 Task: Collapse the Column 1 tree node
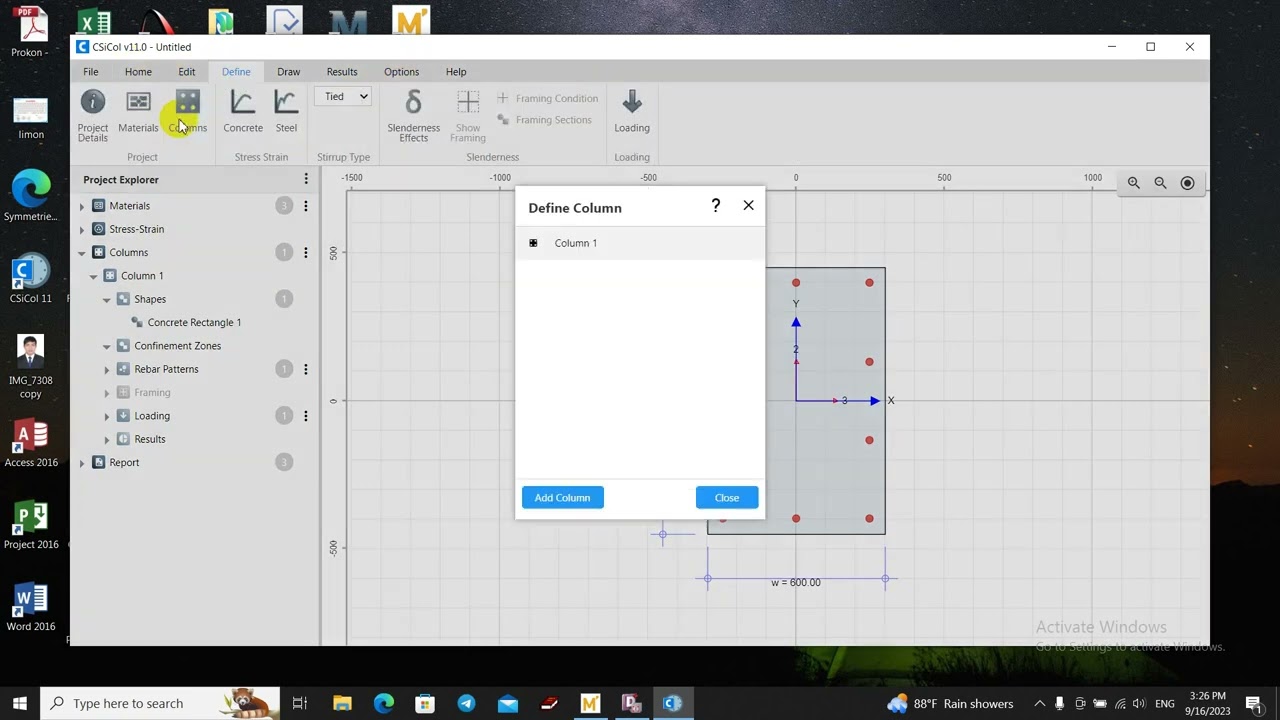click(x=94, y=276)
